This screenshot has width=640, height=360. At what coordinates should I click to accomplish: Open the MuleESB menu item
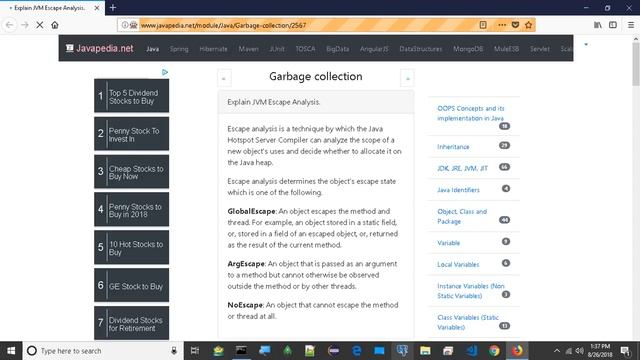[x=506, y=49]
